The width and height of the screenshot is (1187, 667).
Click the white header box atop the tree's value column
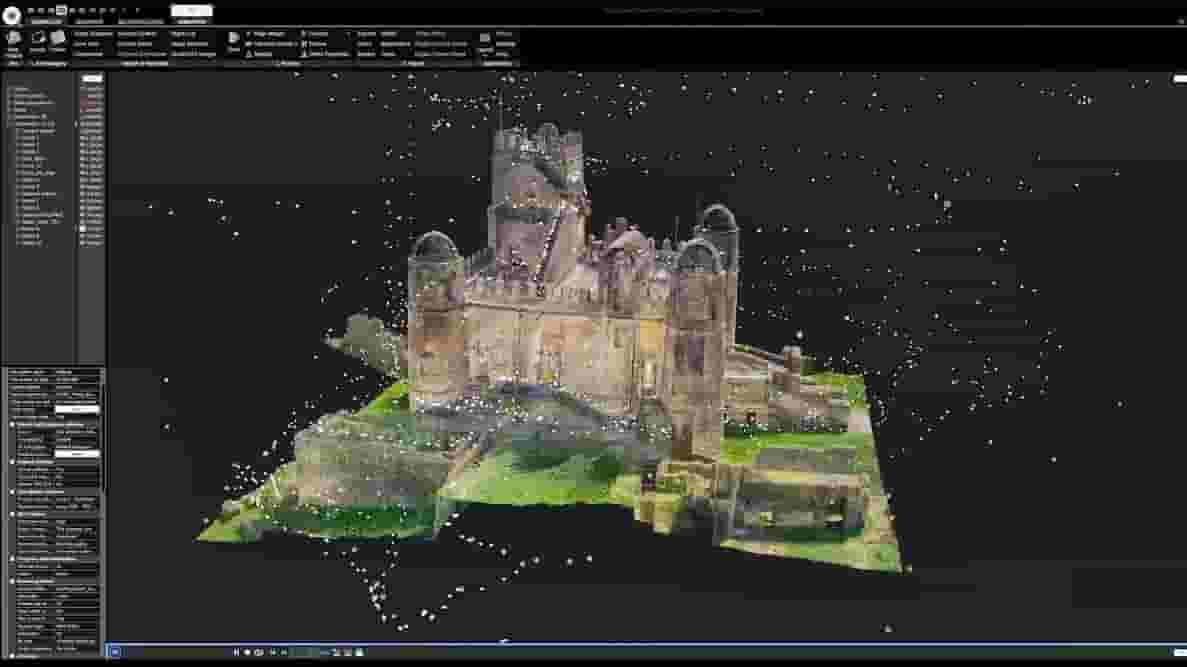tap(92, 78)
